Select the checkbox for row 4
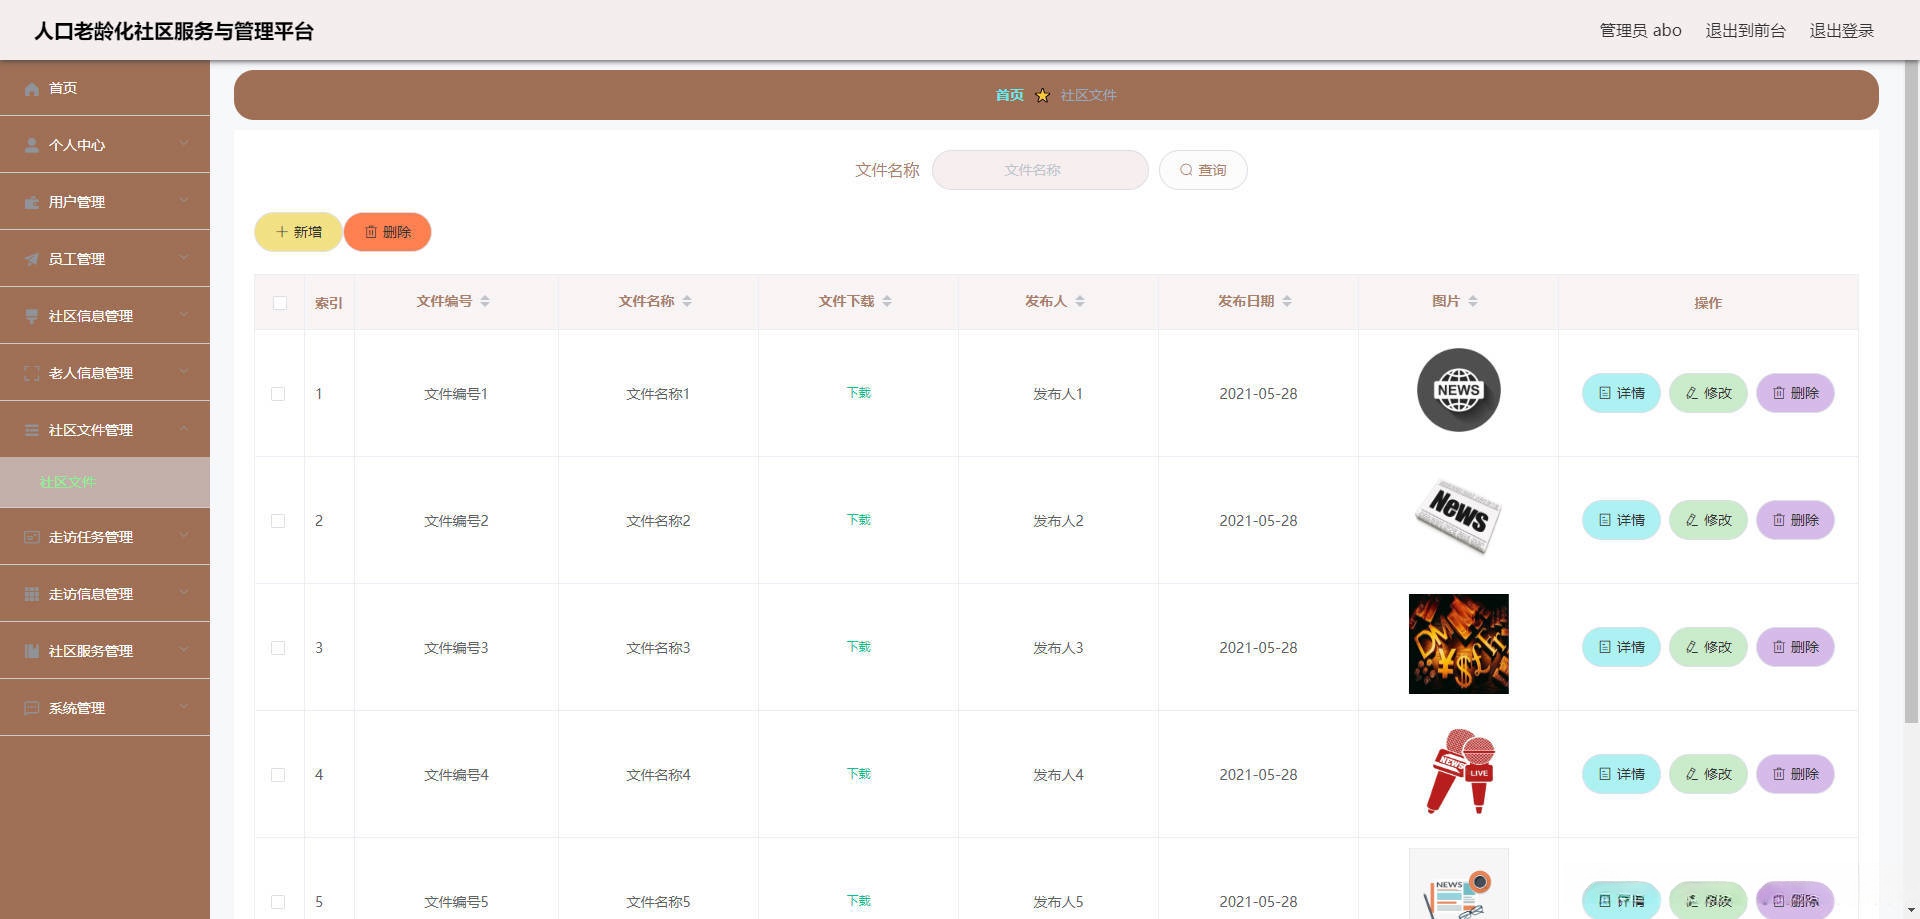 tap(278, 775)
